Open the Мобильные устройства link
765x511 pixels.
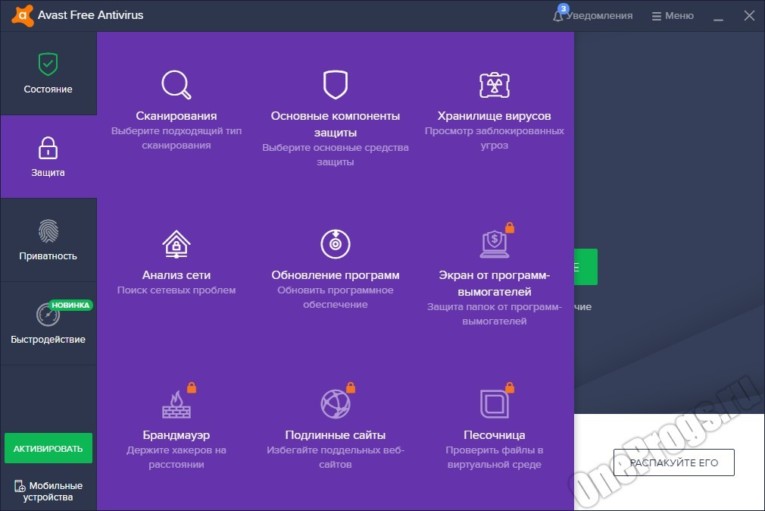[48, 491]
